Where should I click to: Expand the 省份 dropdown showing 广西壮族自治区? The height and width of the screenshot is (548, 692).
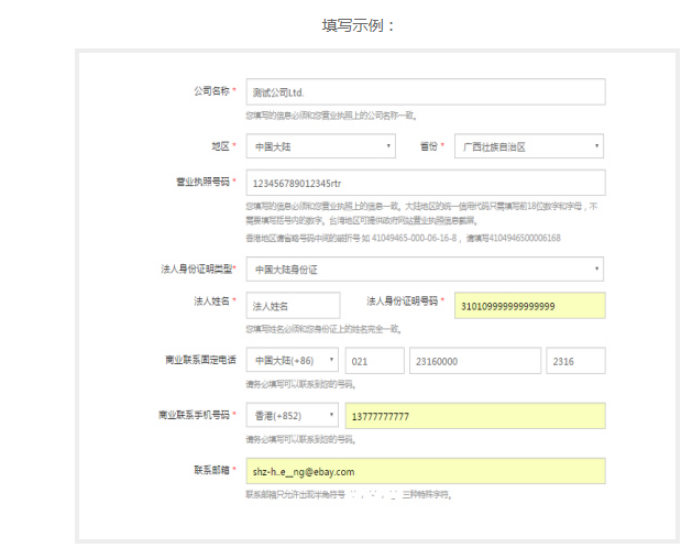point(529,146)
